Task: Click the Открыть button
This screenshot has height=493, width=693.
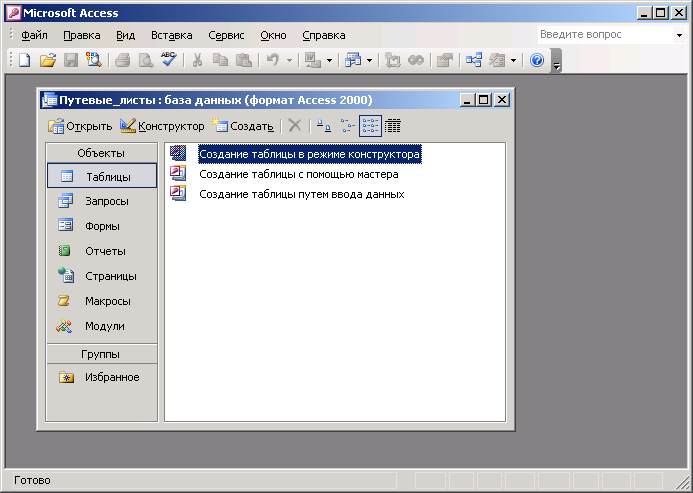Action: pyautogui.click(x=80, y=126)
